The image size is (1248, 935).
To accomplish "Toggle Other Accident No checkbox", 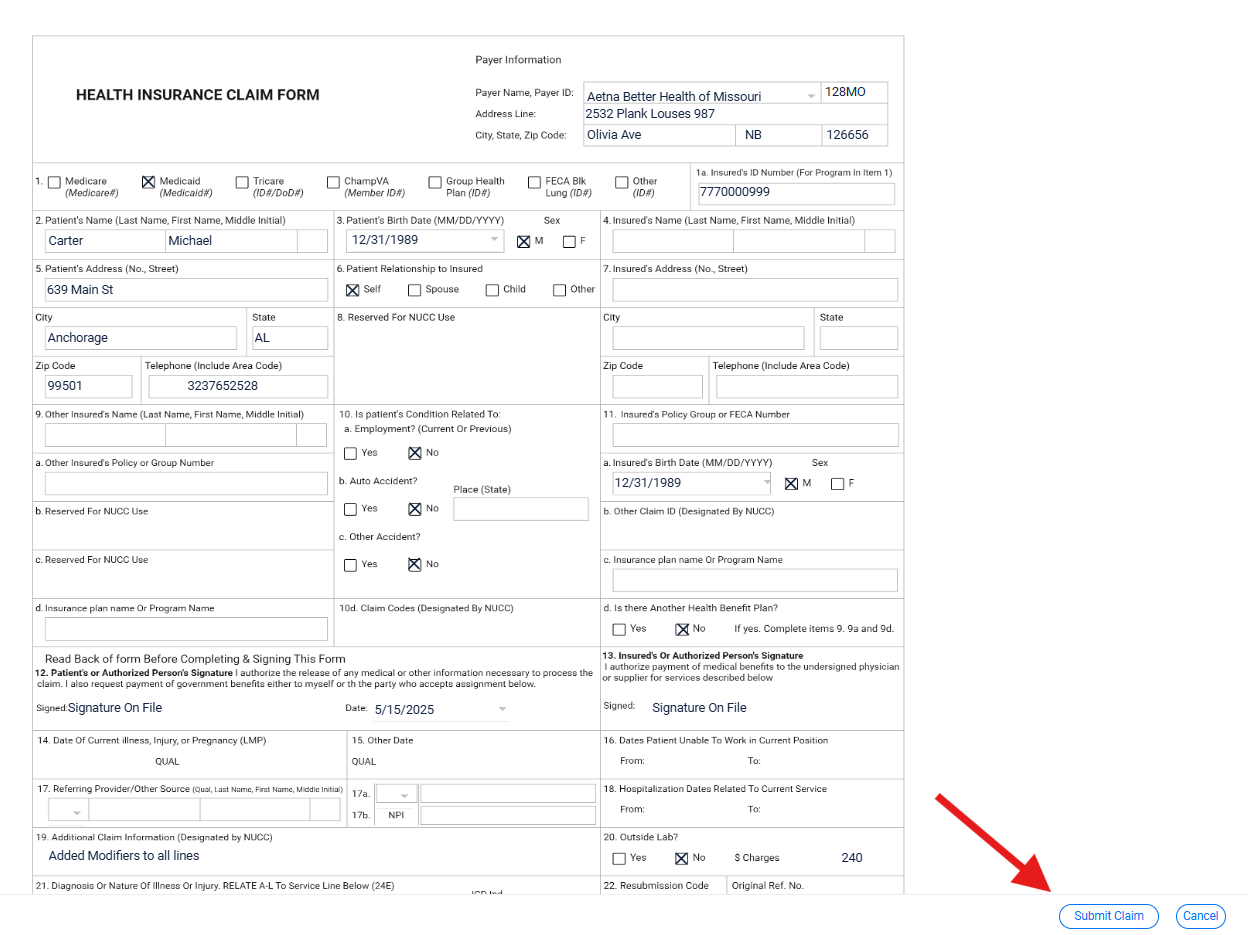I will coord(415,565).
